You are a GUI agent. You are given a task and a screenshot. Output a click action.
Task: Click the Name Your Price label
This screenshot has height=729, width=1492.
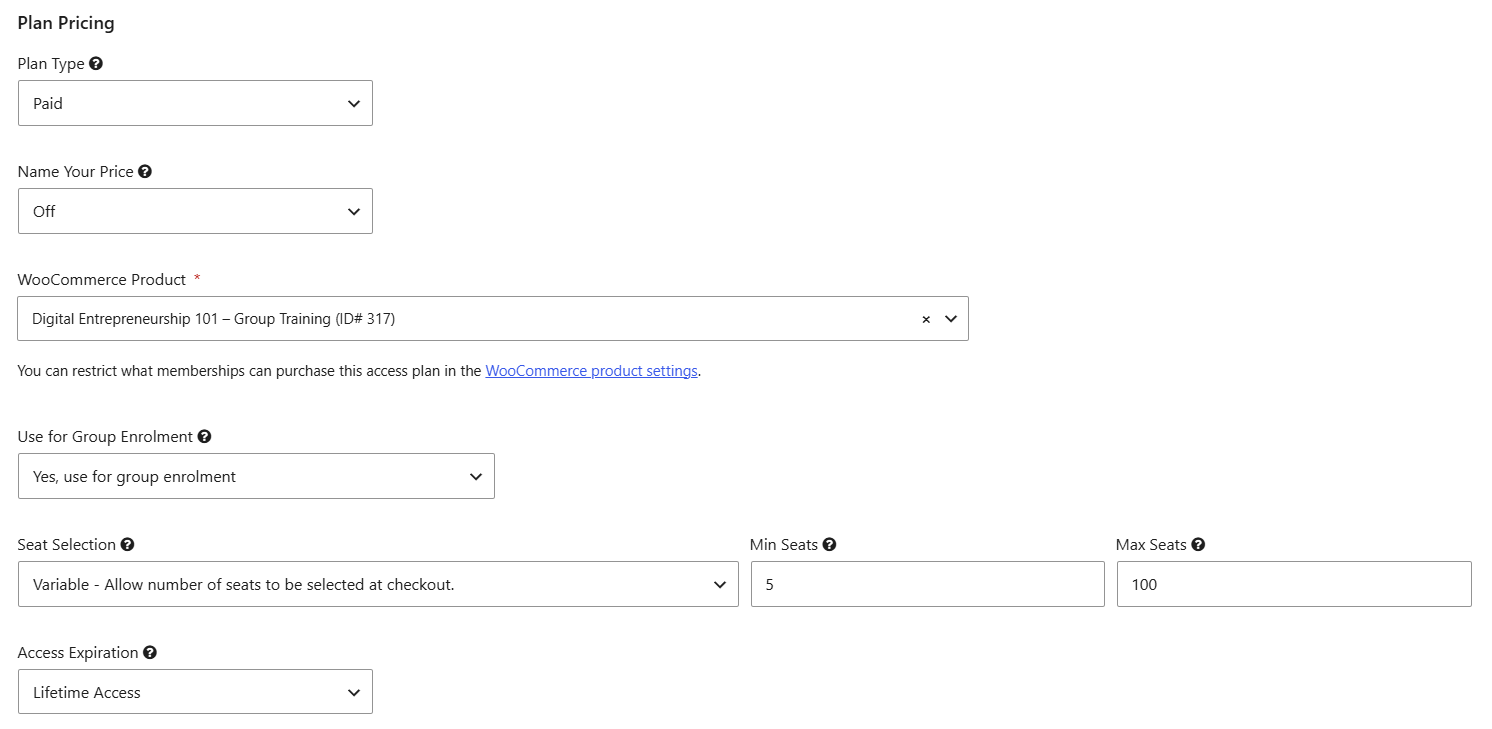[x=76, y=172]
